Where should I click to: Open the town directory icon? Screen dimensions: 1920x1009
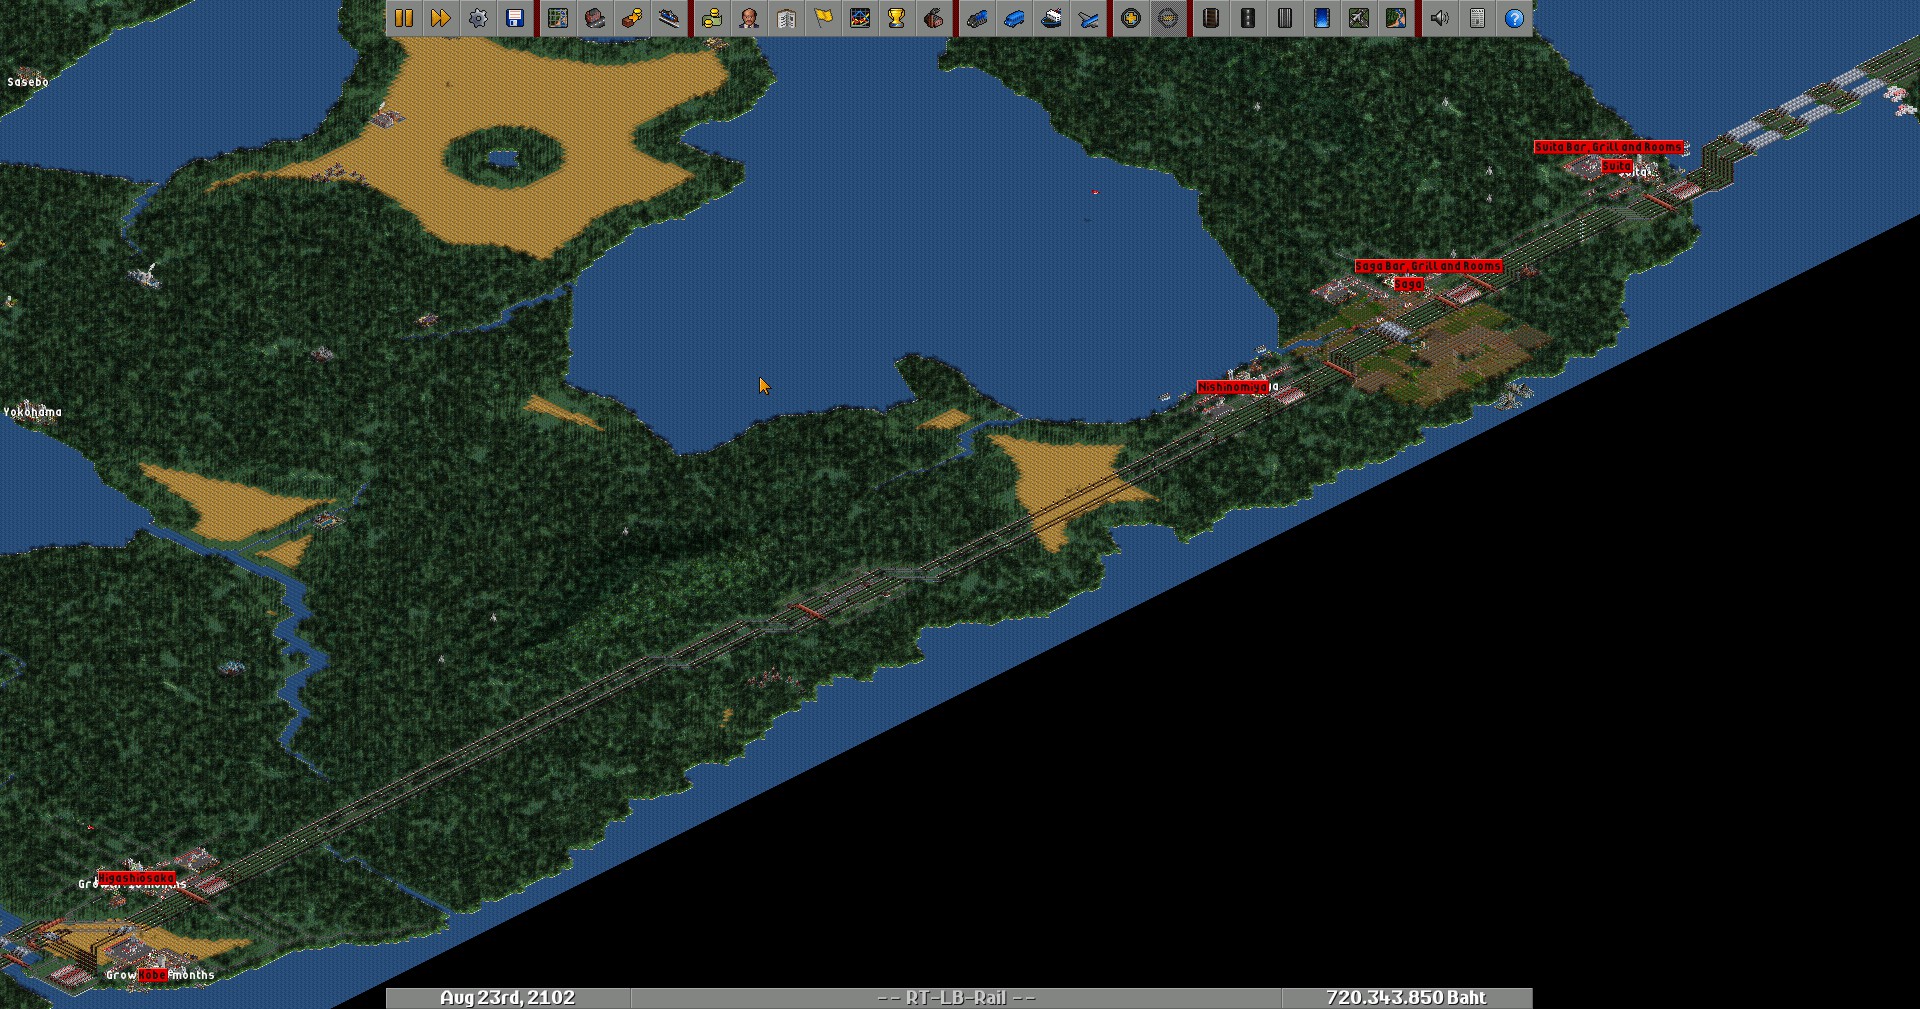tap(595, 18)
